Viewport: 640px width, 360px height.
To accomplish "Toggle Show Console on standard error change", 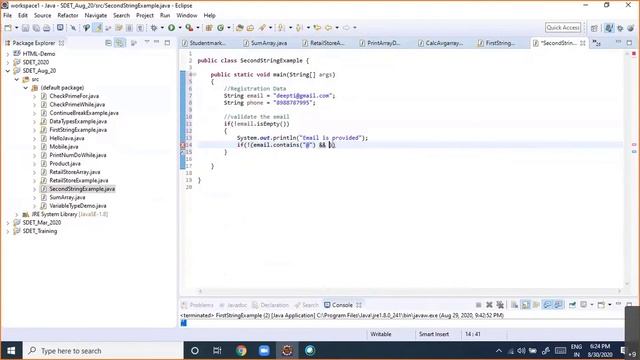I will [558, 305].
